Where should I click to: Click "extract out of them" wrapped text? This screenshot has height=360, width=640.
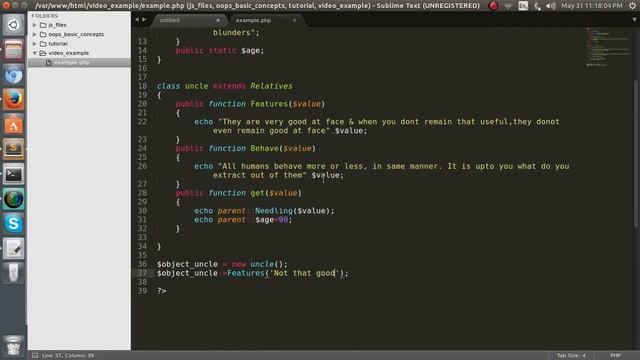point(259,176)
